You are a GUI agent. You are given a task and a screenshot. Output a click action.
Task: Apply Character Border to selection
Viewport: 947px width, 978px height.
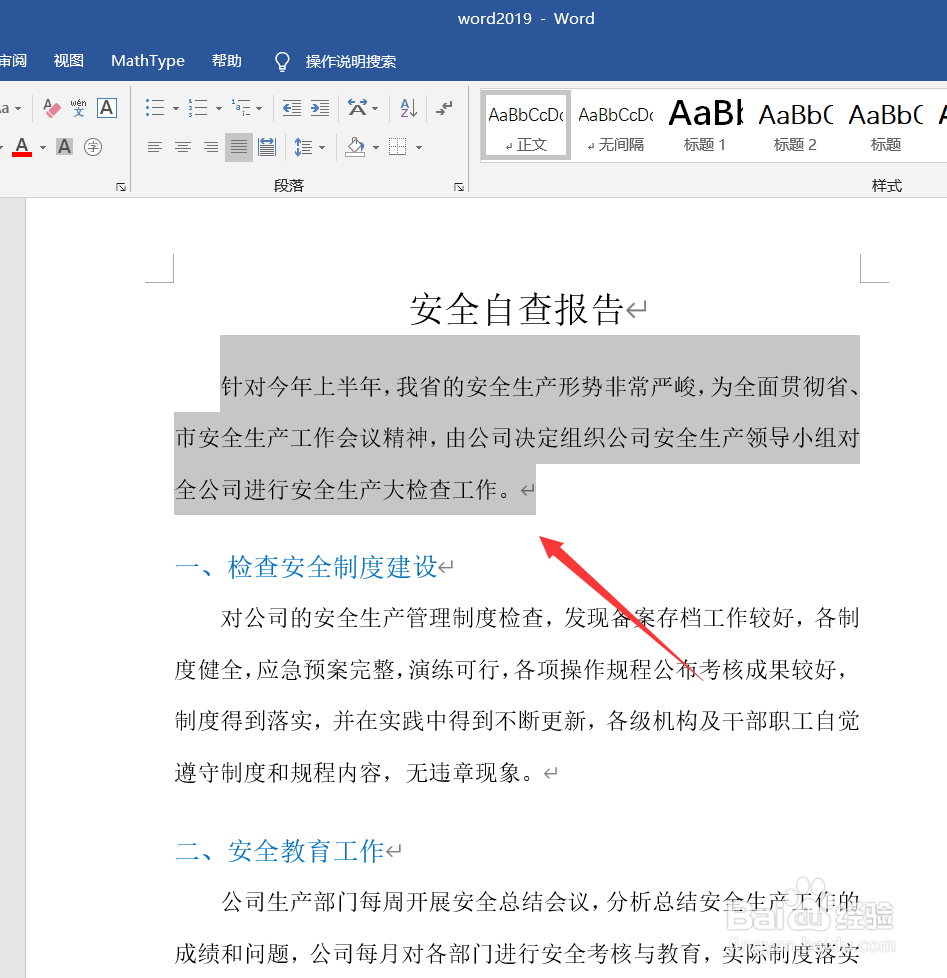pyautogui.click(x=106, y=107)
